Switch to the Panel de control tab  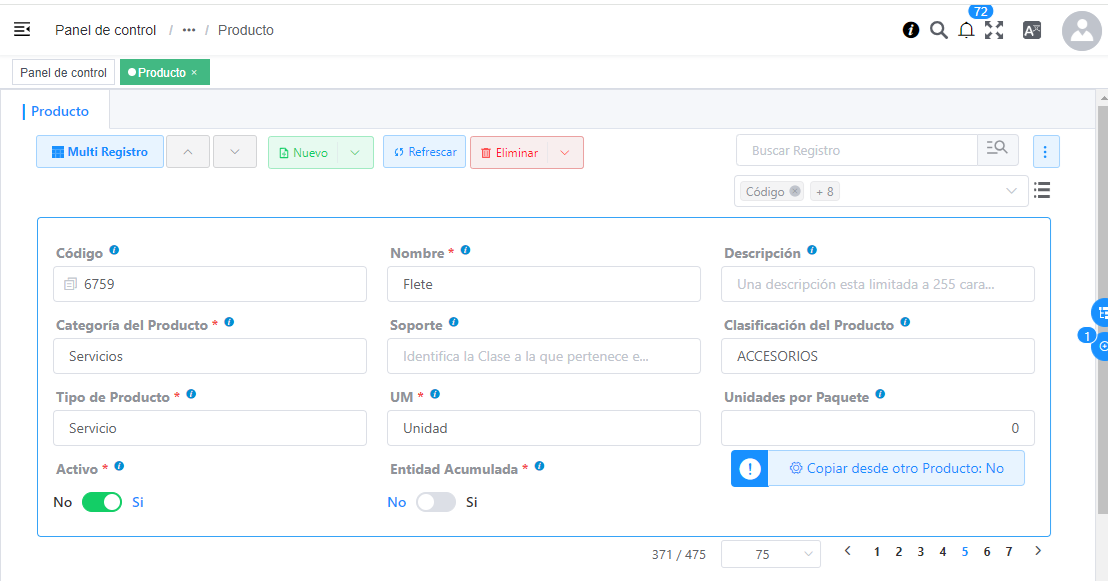62,71
